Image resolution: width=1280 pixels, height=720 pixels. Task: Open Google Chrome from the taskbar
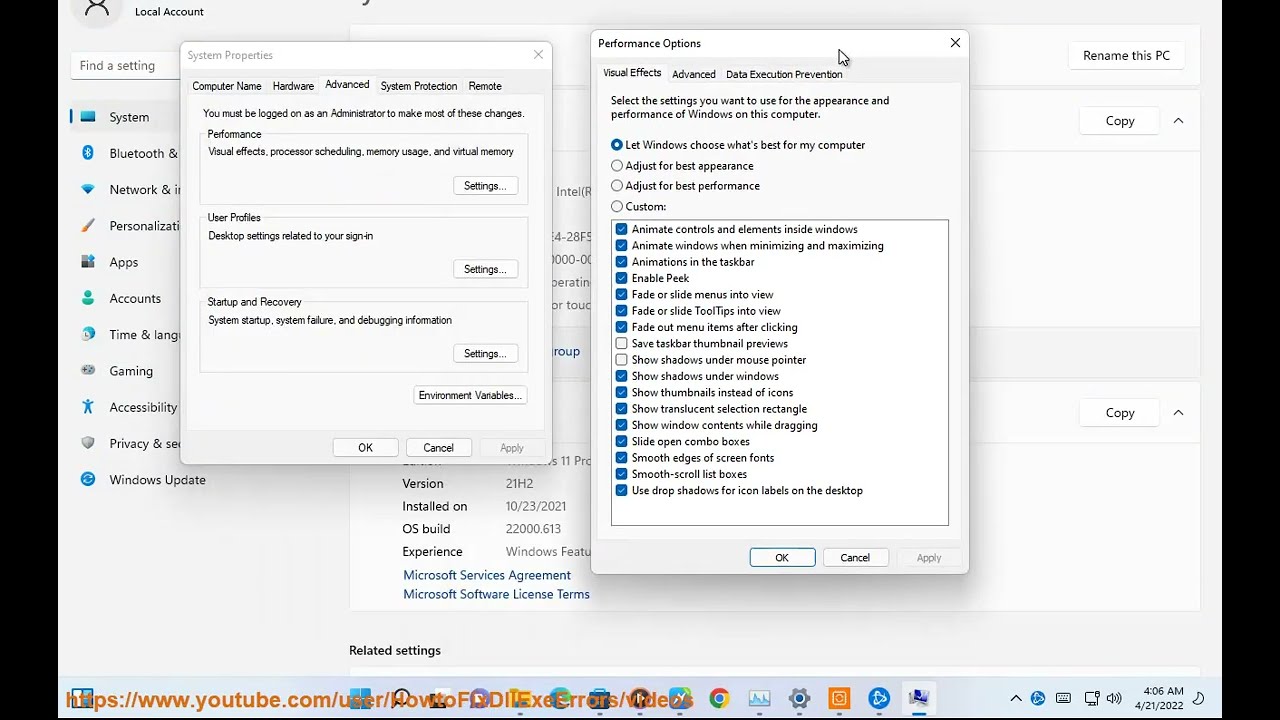pyautogui.click(x=719, y=698)
